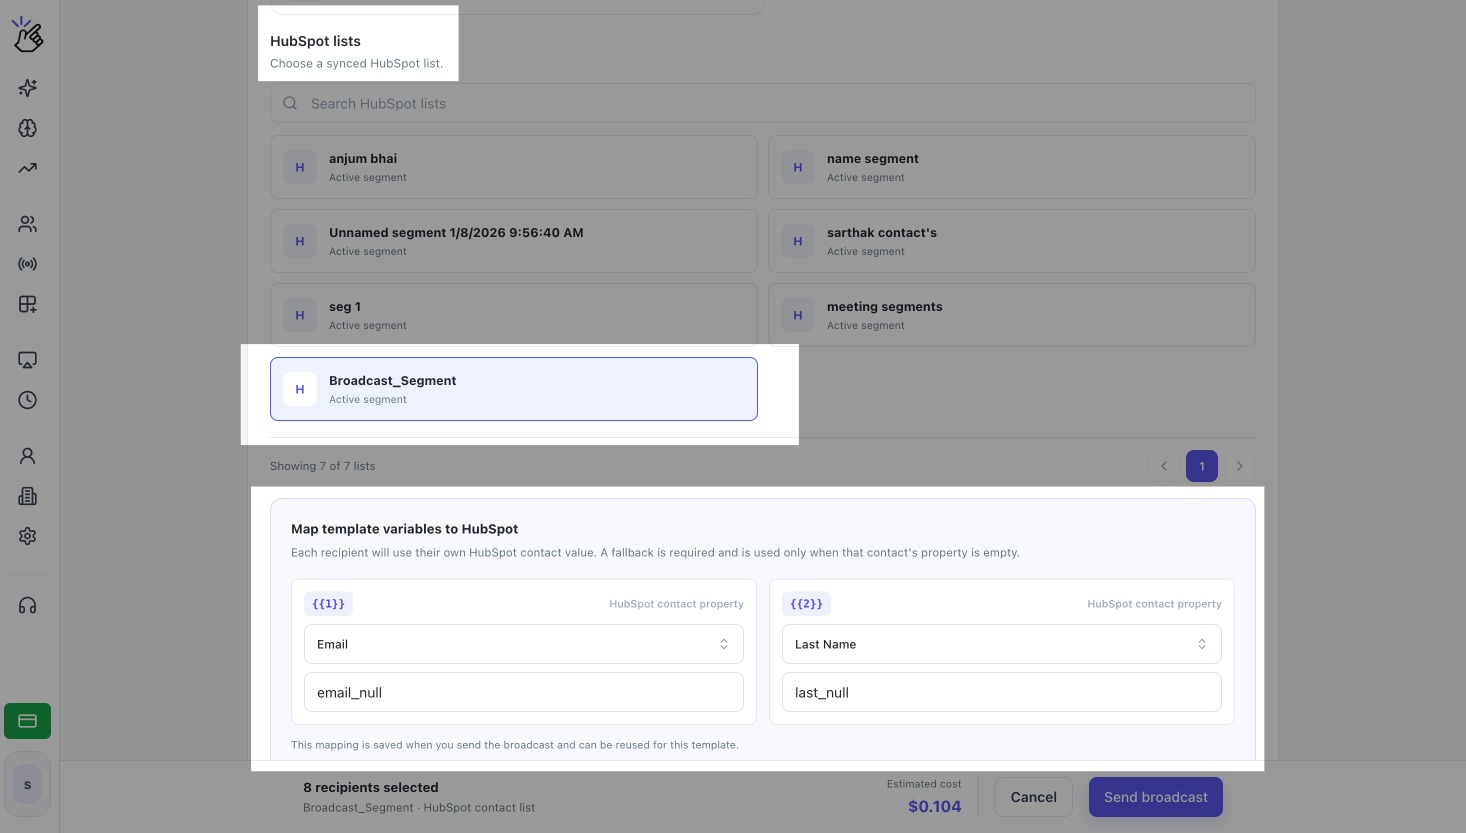Select the Broadcast_Segment list
This screenshot has height=833, width=1466.
click(x=514, y=389)
